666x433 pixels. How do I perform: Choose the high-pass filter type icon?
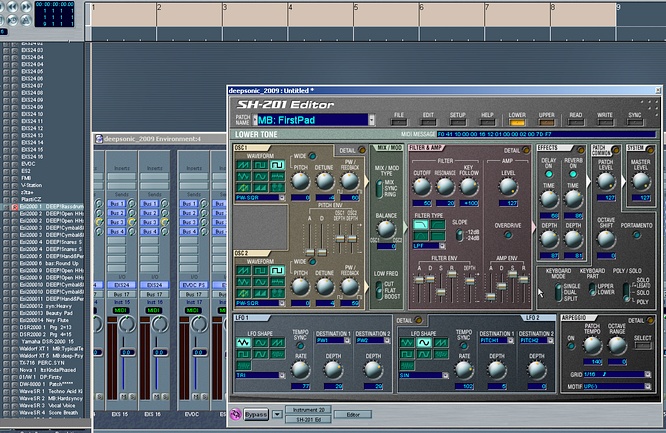point(438,225)
